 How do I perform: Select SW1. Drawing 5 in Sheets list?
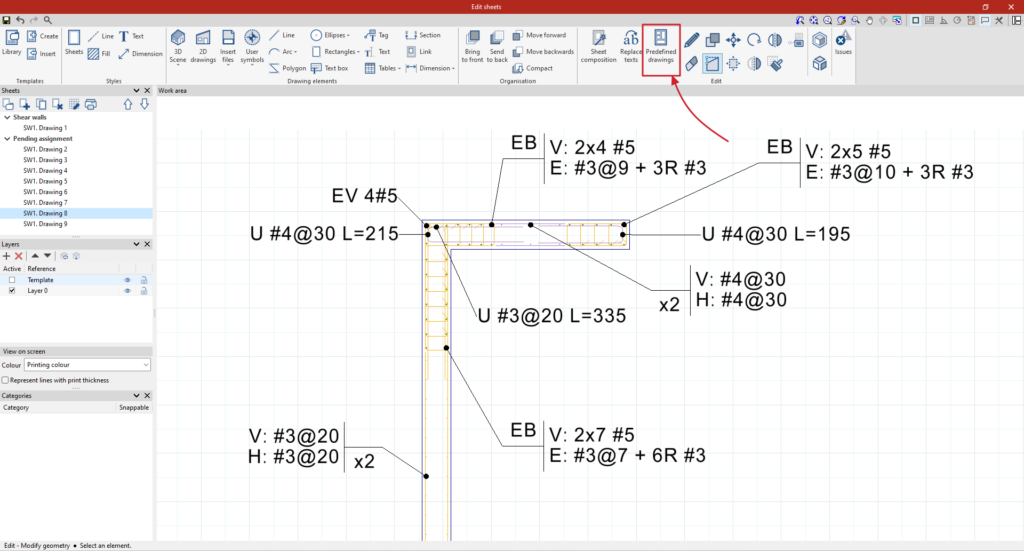pos(45,181)
